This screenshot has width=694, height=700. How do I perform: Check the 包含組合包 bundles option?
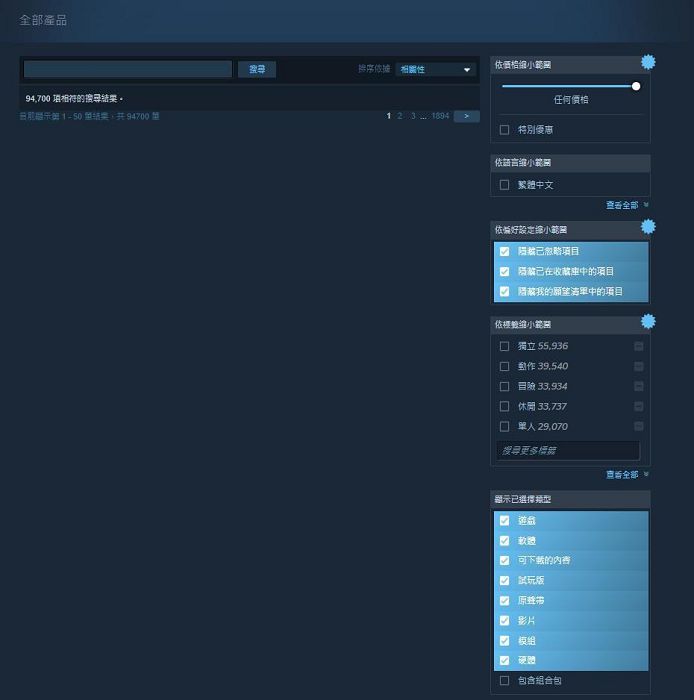(504, 680)
